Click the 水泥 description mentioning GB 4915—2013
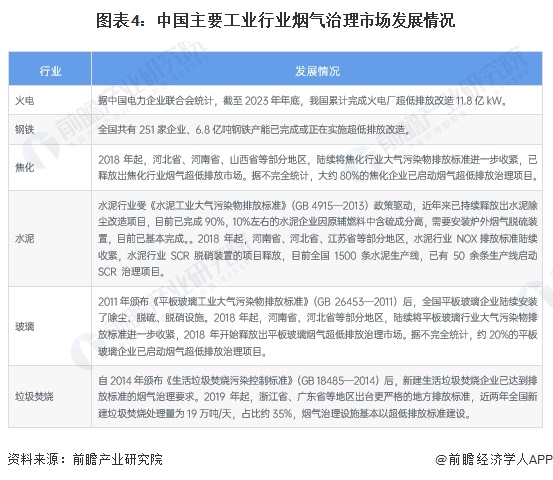 (x=317, y=239)
